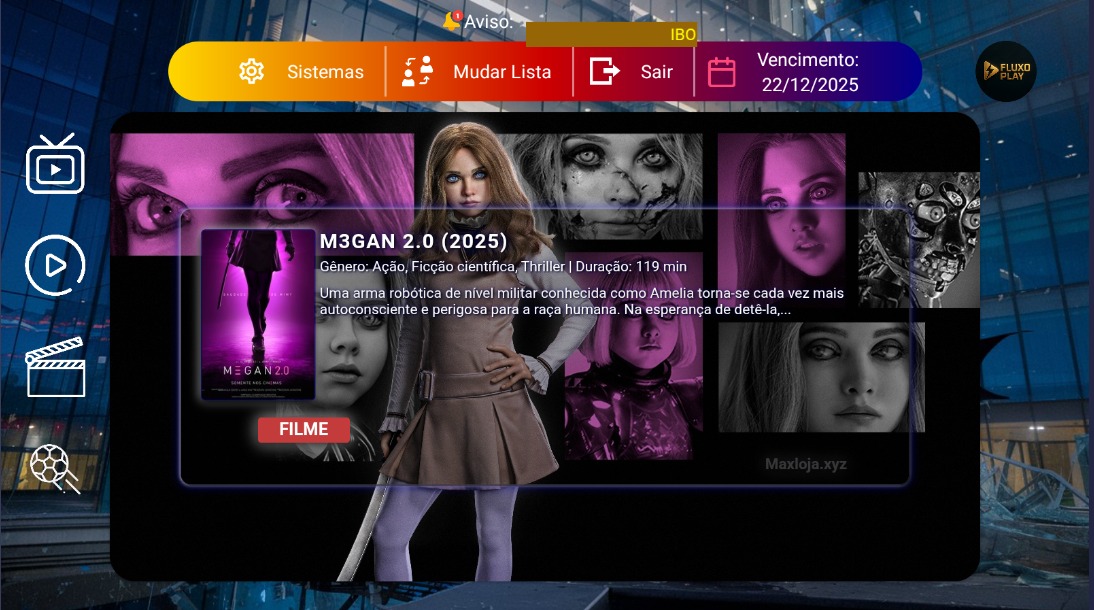Screen dimensions: 1094x610
Task: Click the switch-users icon beside Mudar Lista
Action: (418, 72)
